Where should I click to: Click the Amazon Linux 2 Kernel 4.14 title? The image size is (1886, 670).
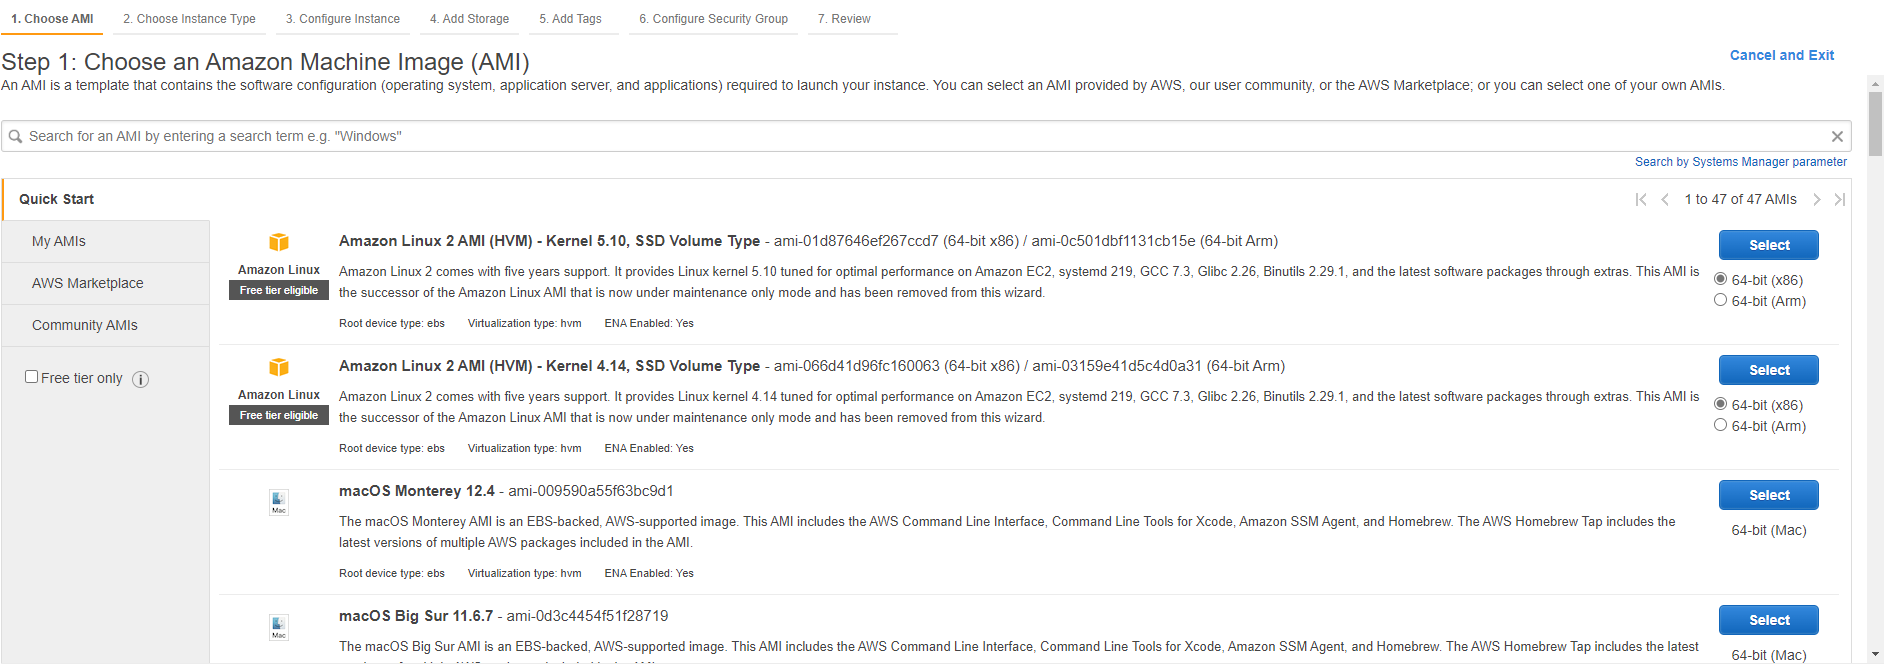pos(549,366)
